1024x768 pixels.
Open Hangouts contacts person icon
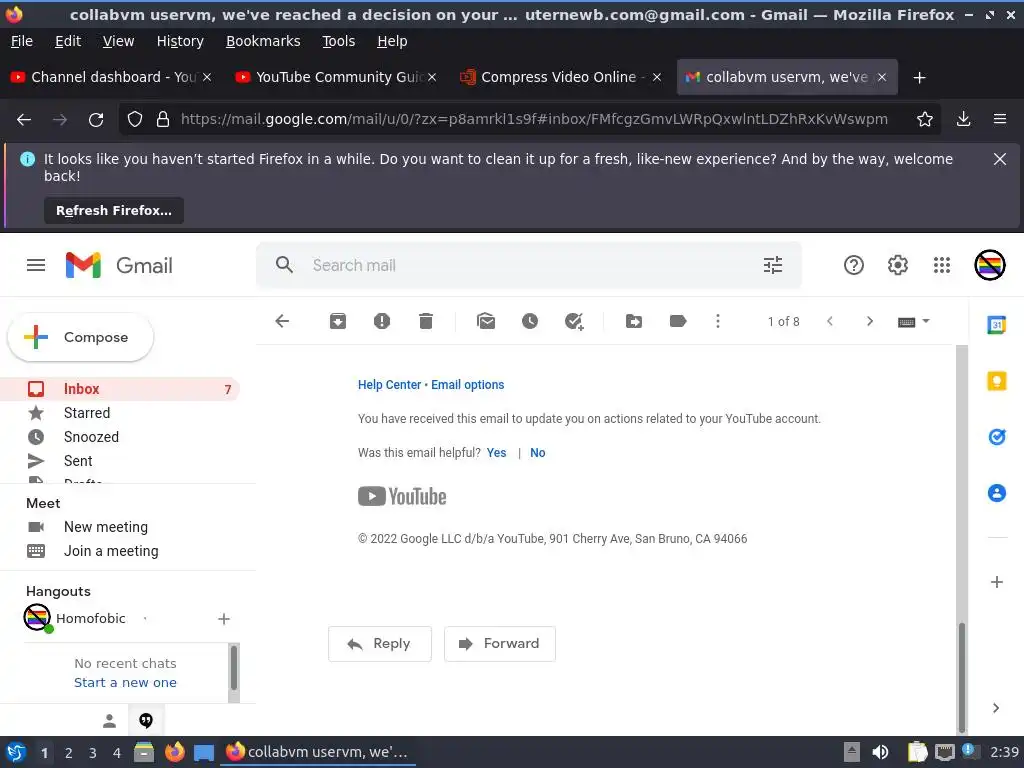(x=109, y=721)
